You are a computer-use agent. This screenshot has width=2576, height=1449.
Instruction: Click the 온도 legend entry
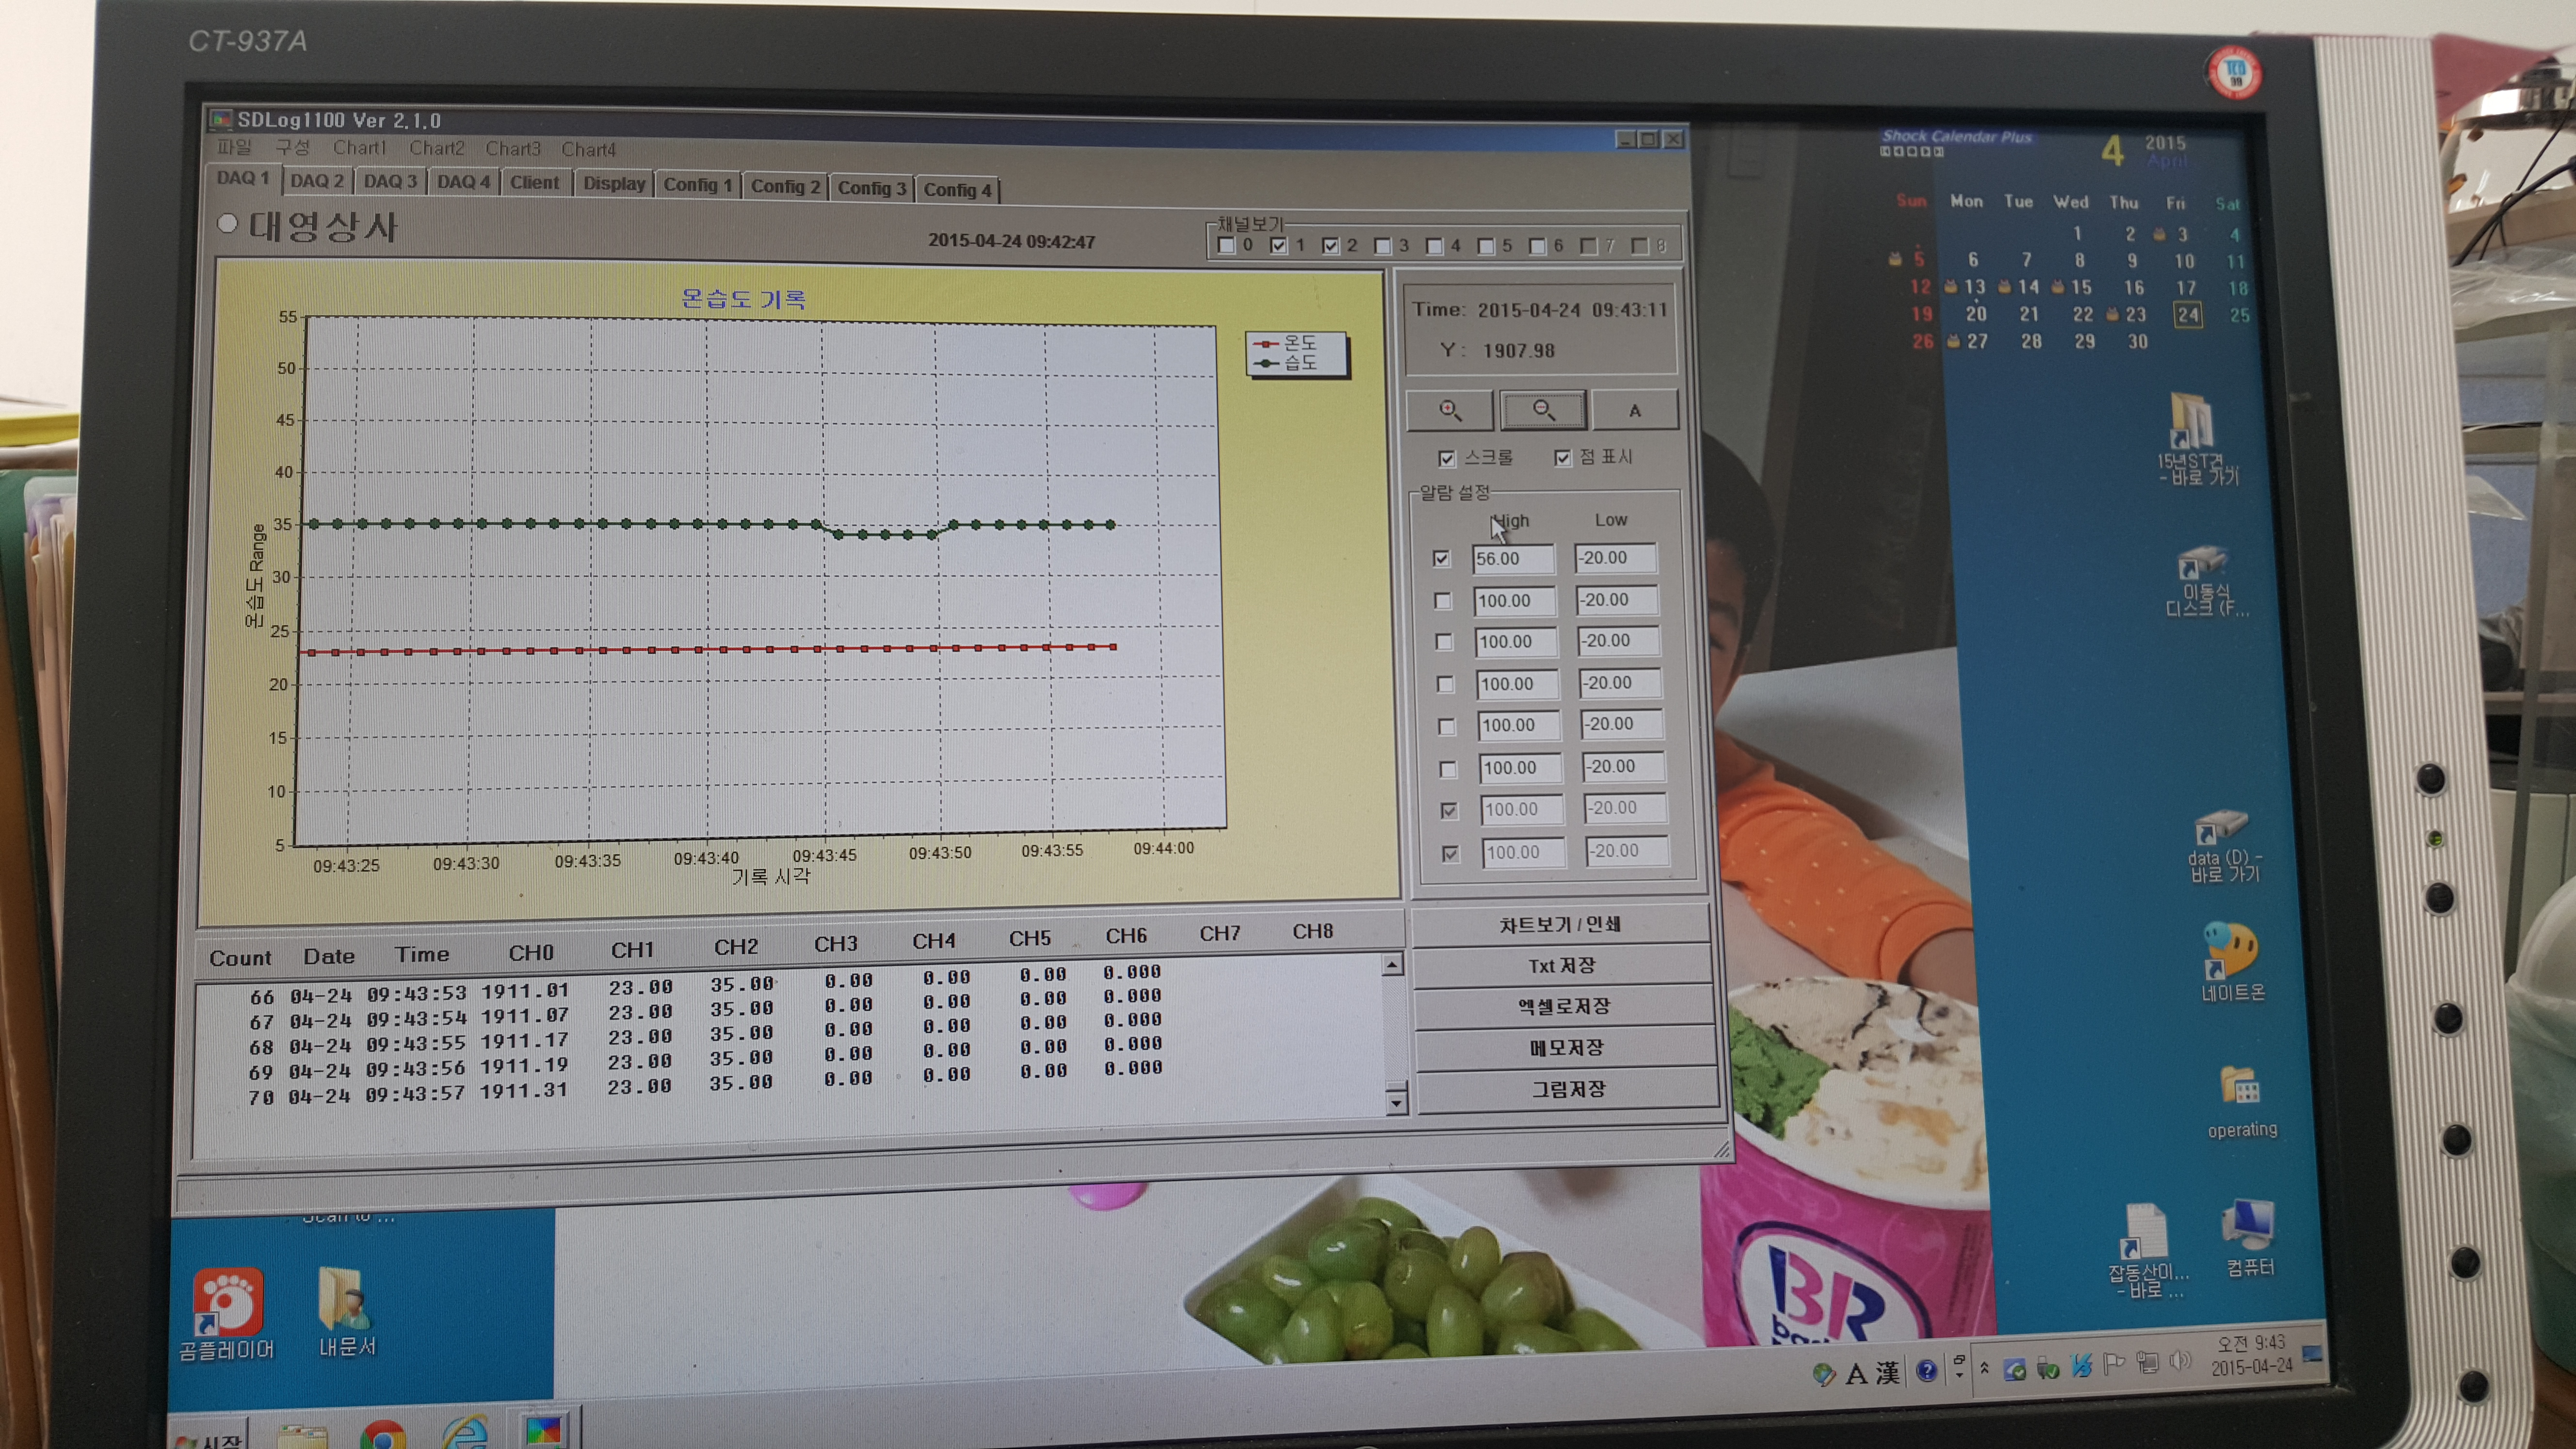coord(1287,343)
